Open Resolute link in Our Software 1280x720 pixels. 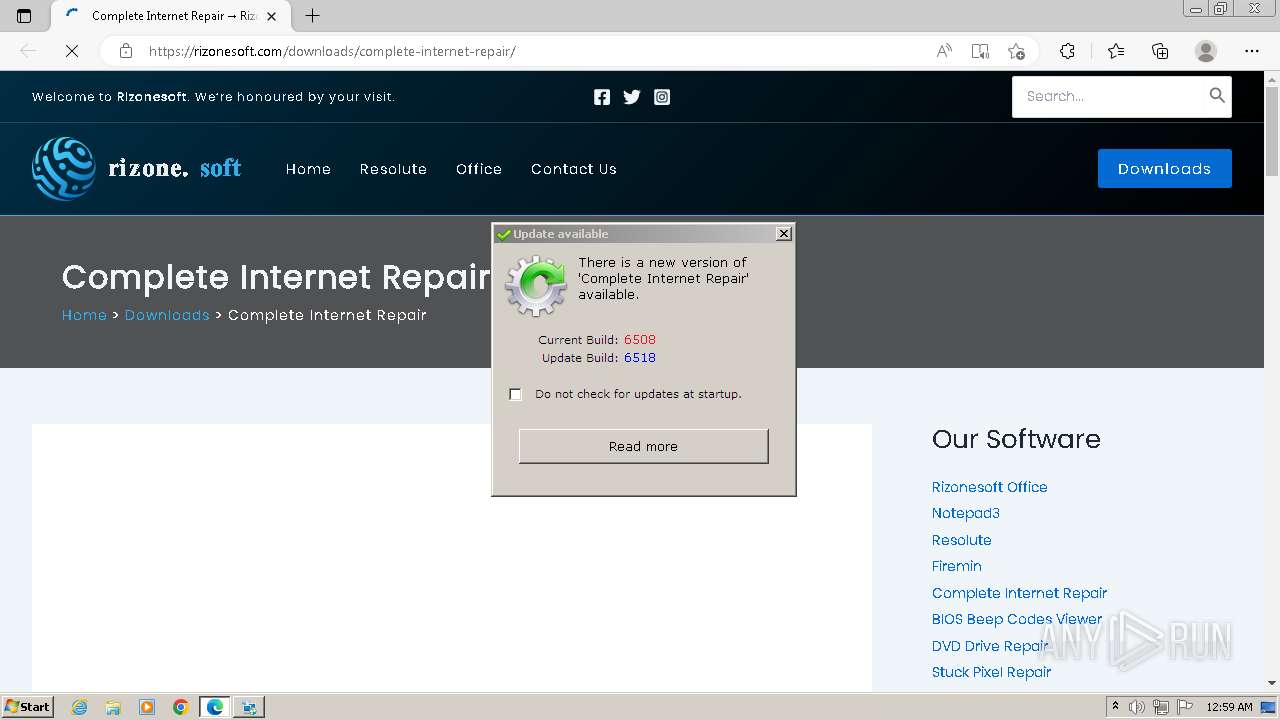tap(962, 540)
